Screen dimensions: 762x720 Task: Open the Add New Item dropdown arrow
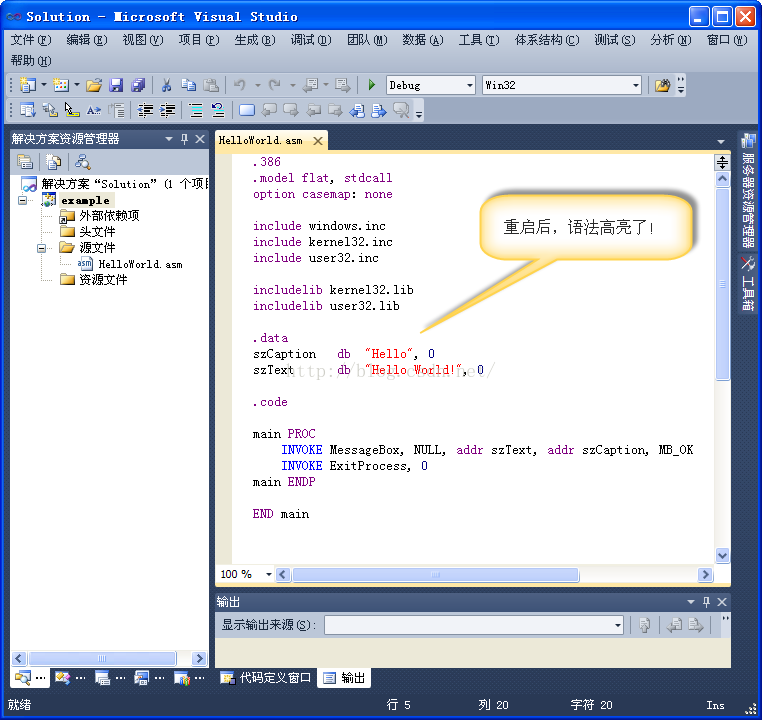pos(77,85)
